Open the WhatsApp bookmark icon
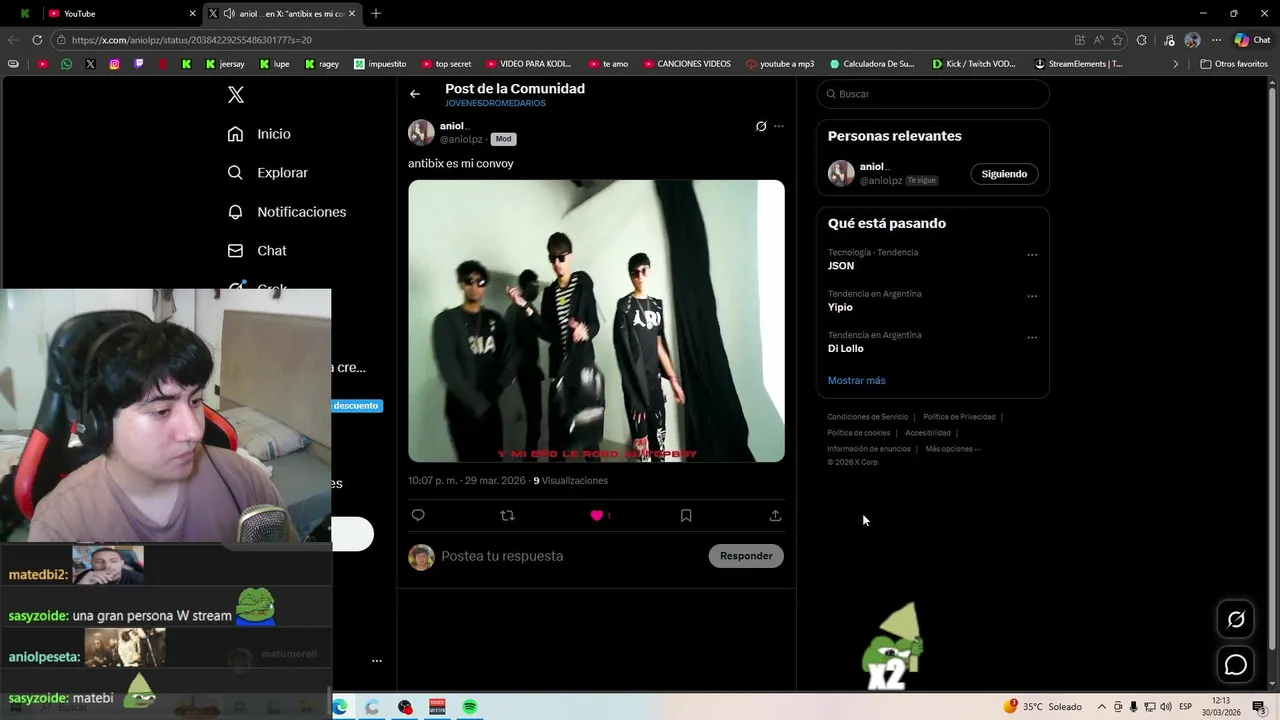Image resolution: width=1280 pixels, height=720 pixels. (x=66, y=64)
